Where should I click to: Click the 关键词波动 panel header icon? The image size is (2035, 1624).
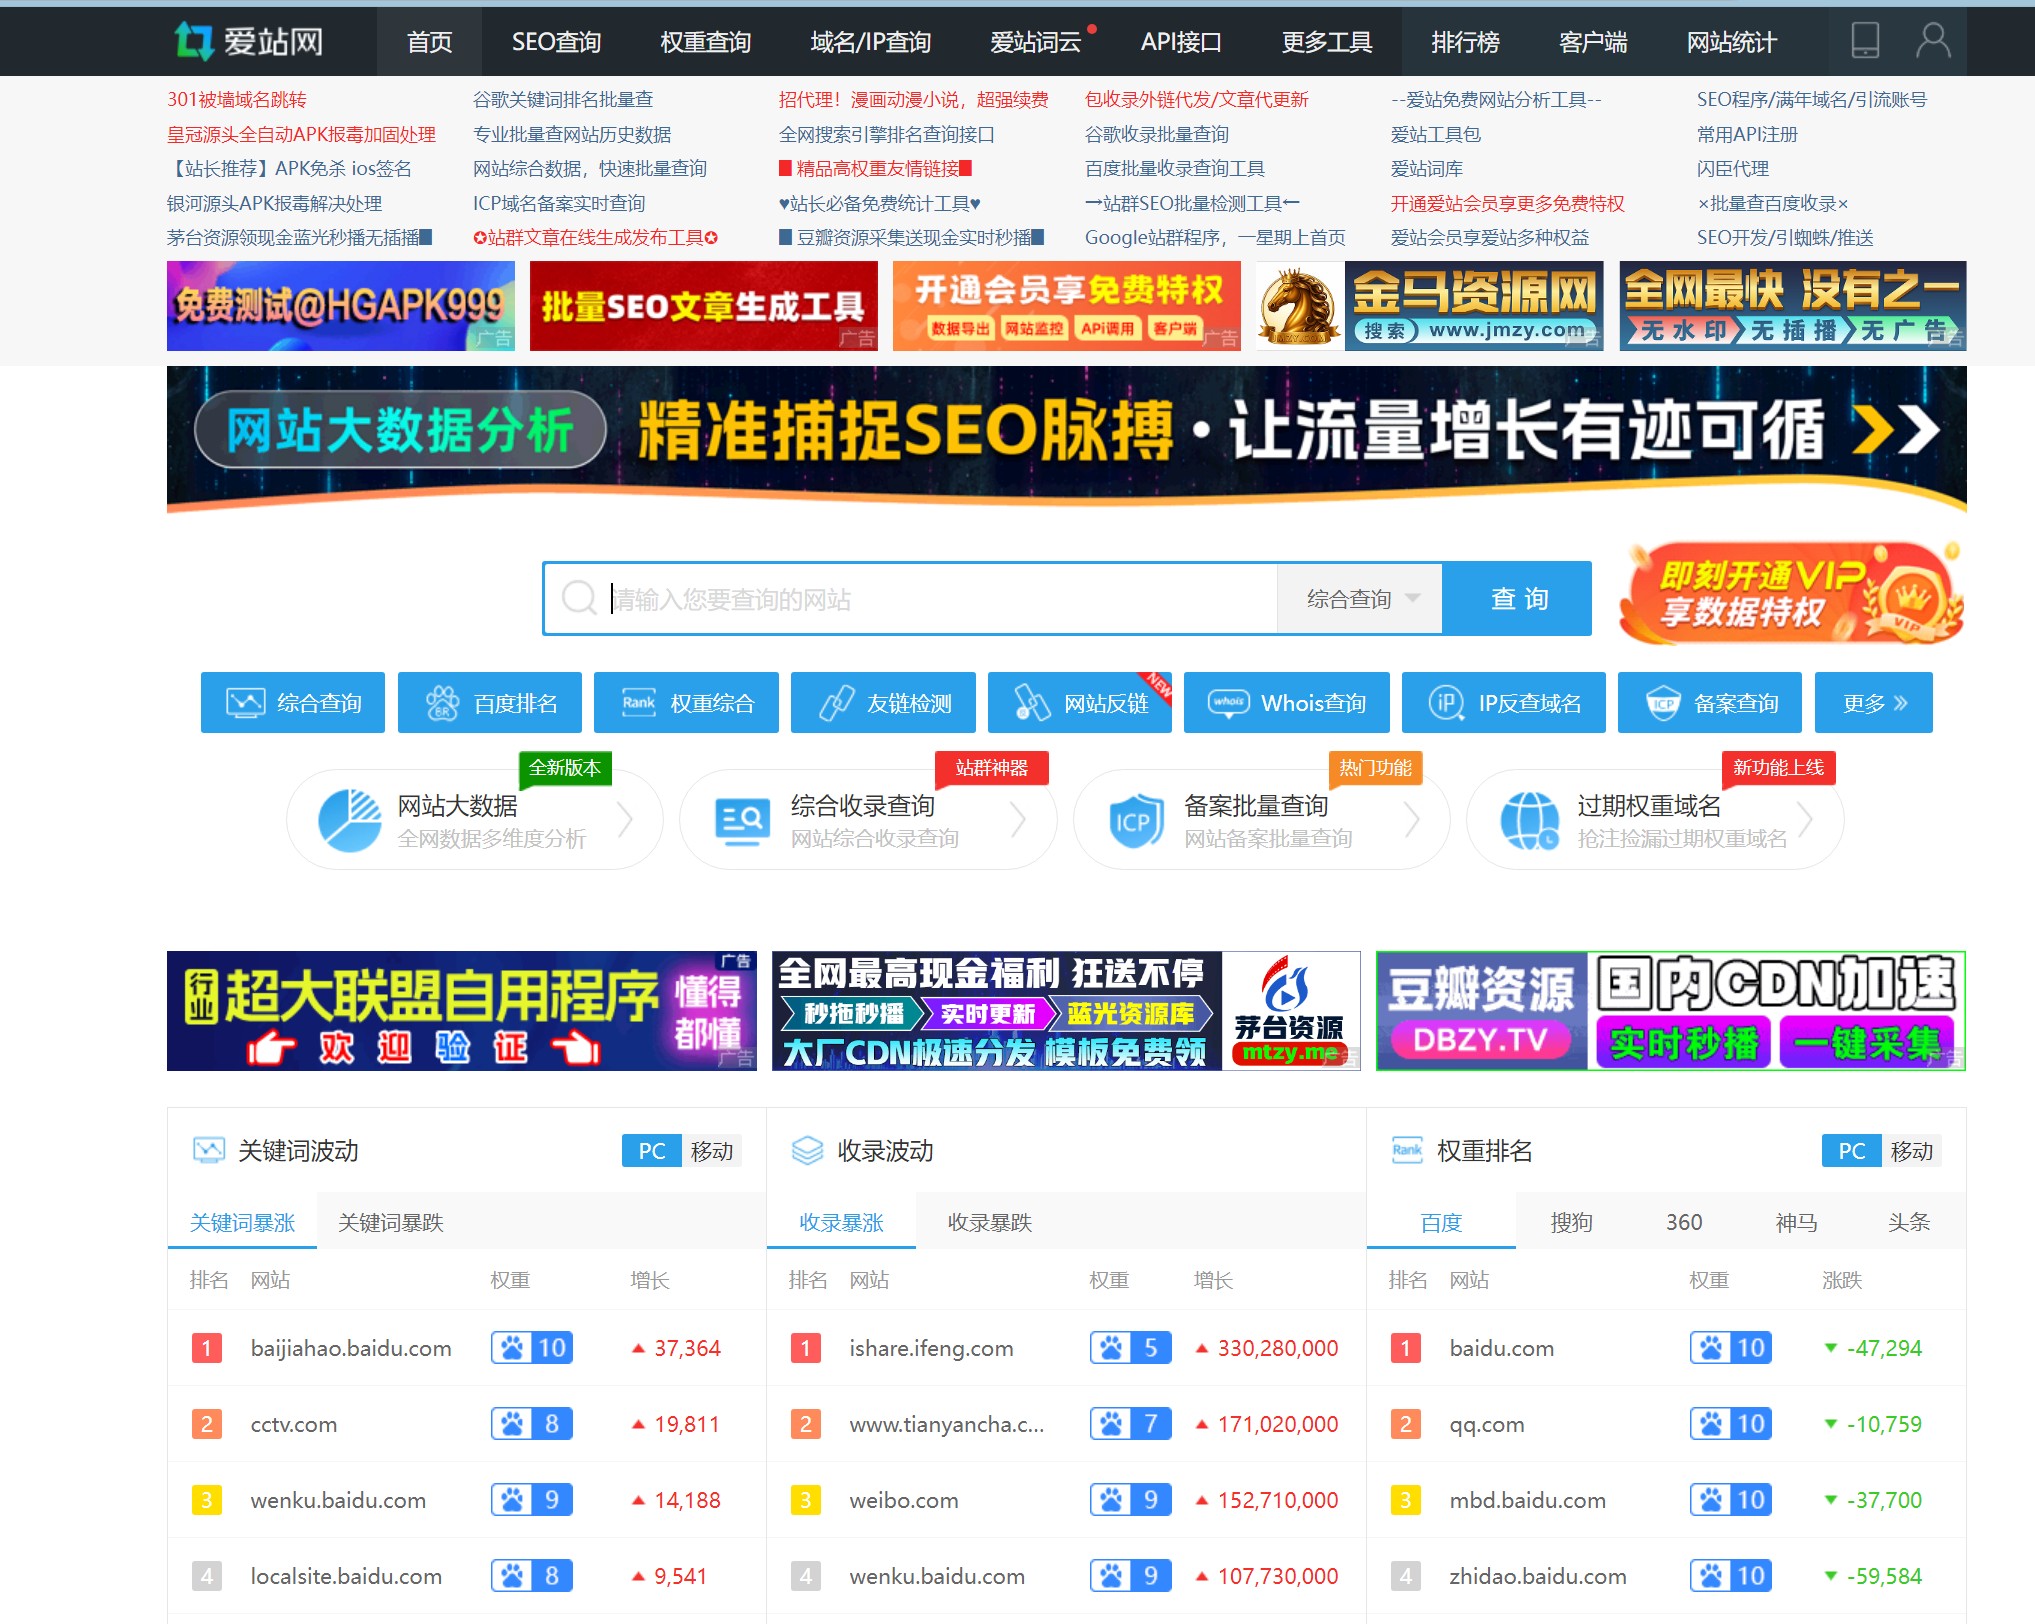coord(208,1151)
